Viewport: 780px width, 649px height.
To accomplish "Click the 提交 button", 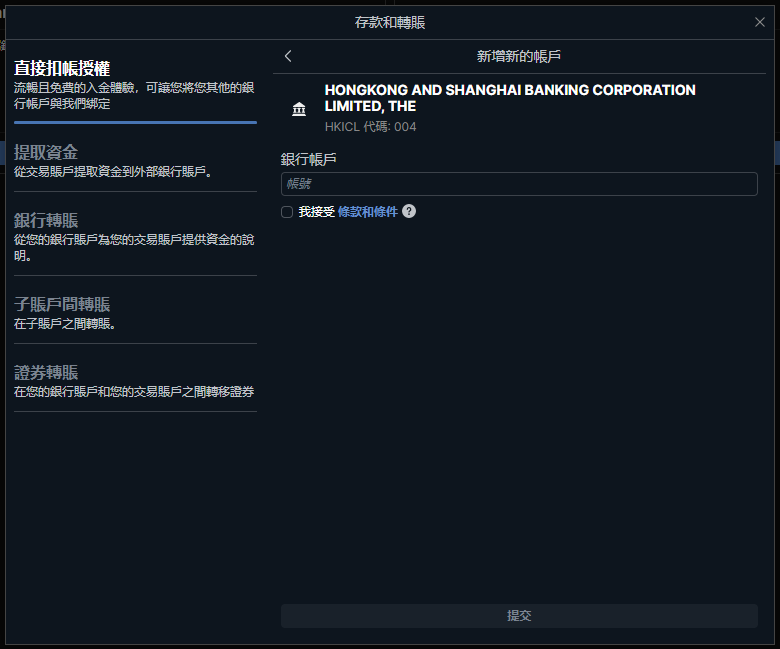I will pyautogui.click(x=519, y=616).
